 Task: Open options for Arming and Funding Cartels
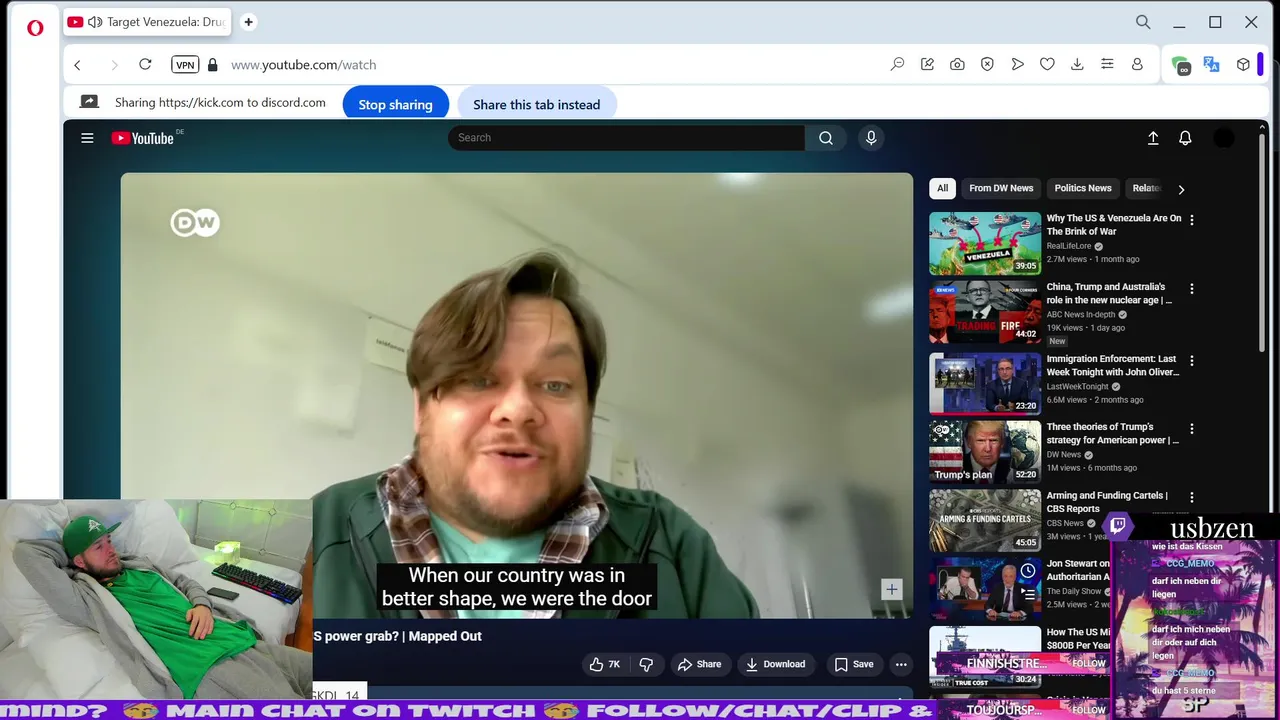click(1191, 497)
